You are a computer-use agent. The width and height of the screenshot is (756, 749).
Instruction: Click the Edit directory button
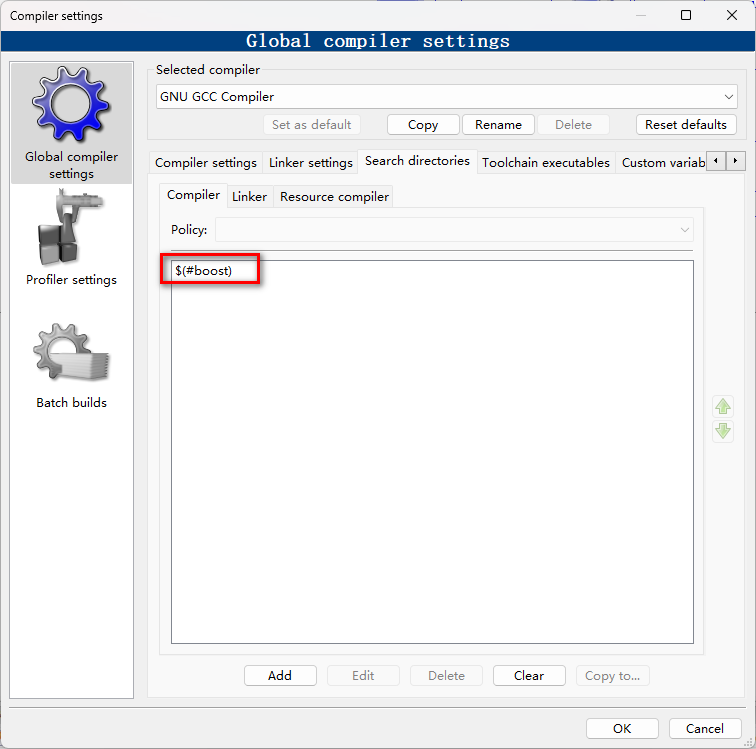(x=363, y=676)
